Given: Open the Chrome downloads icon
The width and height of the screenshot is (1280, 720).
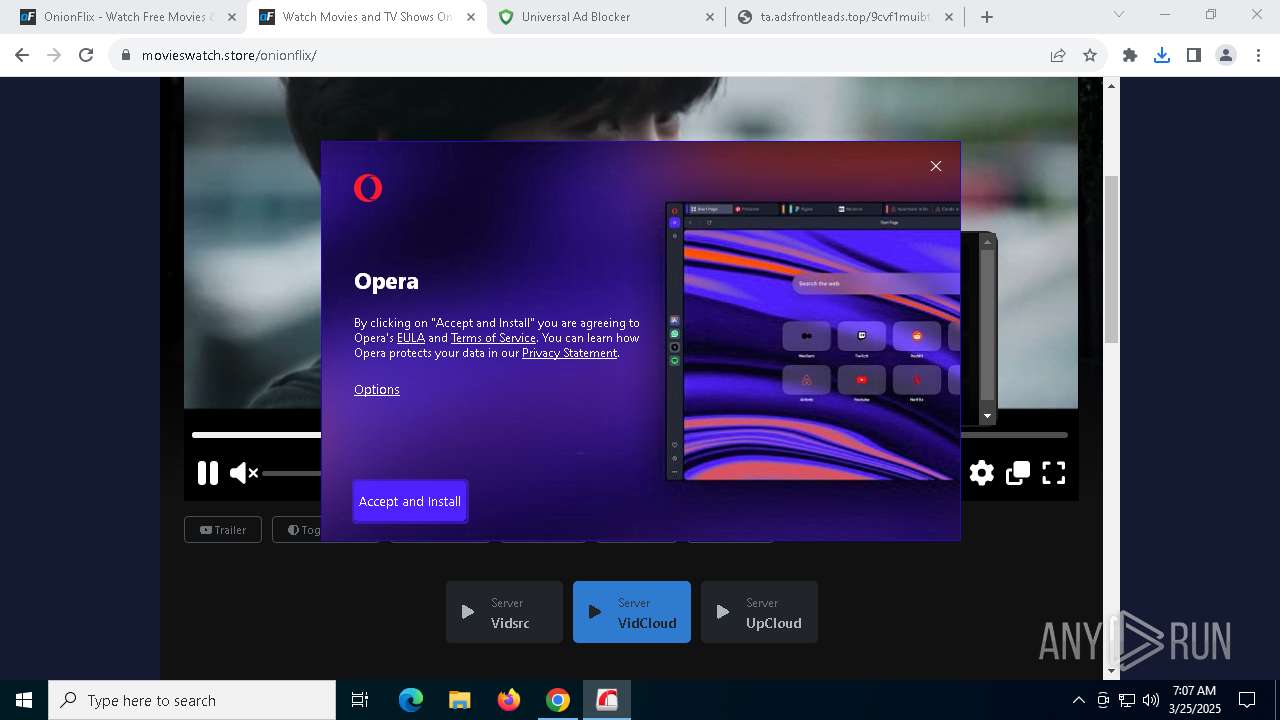Looking at the screenshot, I should [x=1162, y=55].
